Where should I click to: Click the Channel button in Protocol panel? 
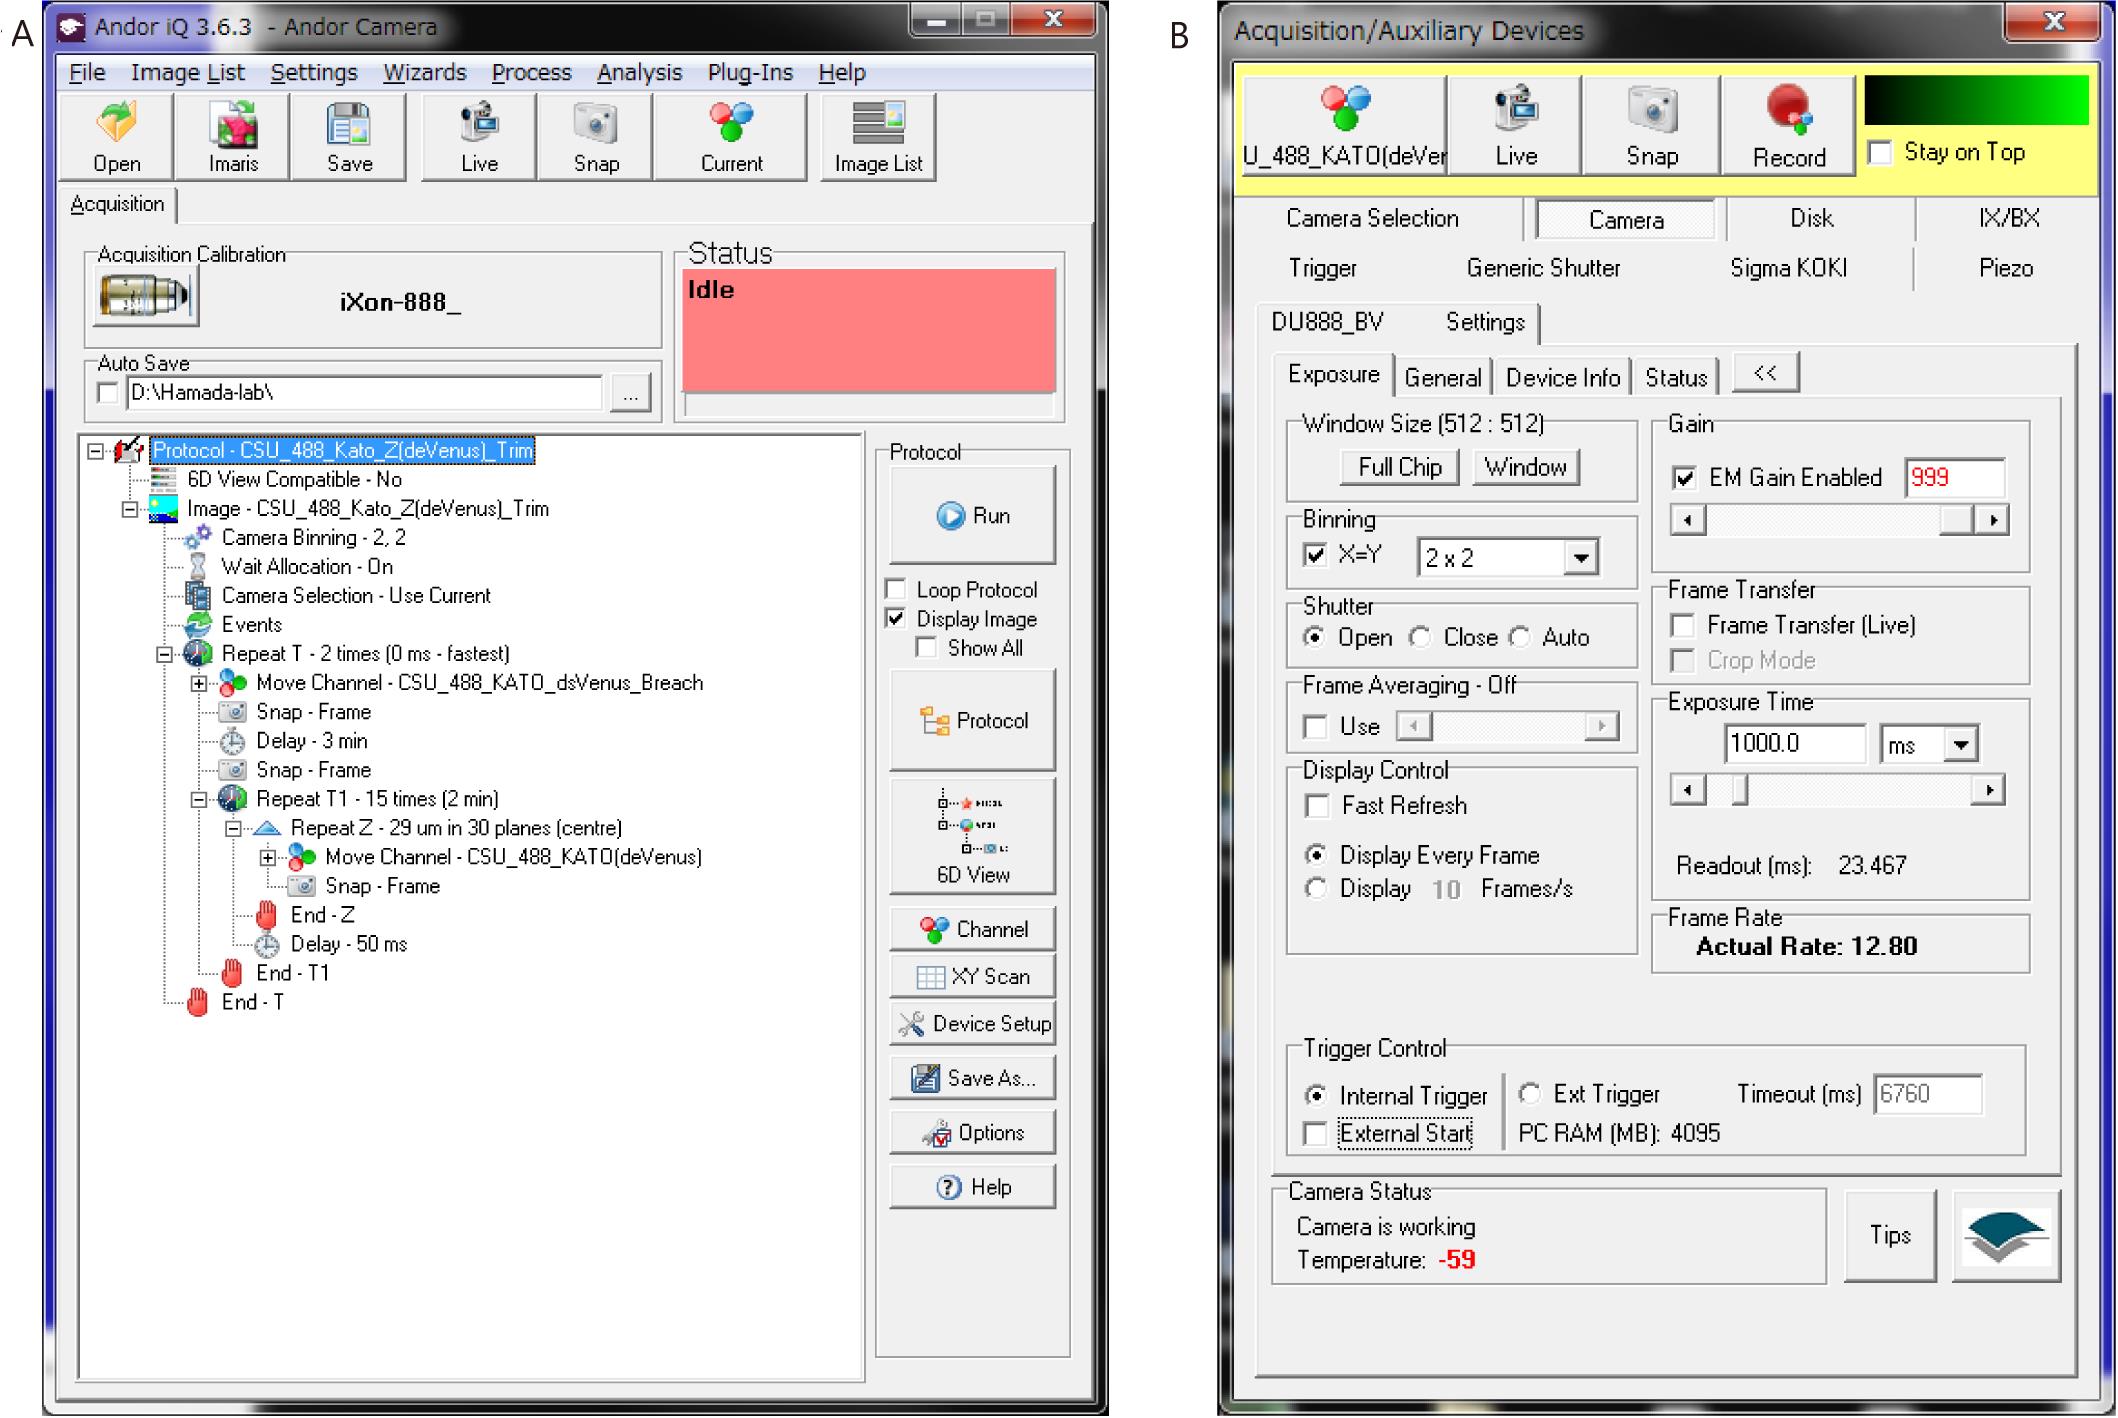coord(972,929)
